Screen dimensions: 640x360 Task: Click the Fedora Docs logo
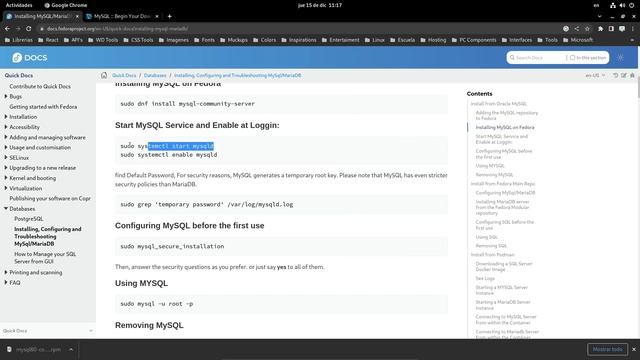[x=29, y=58]
